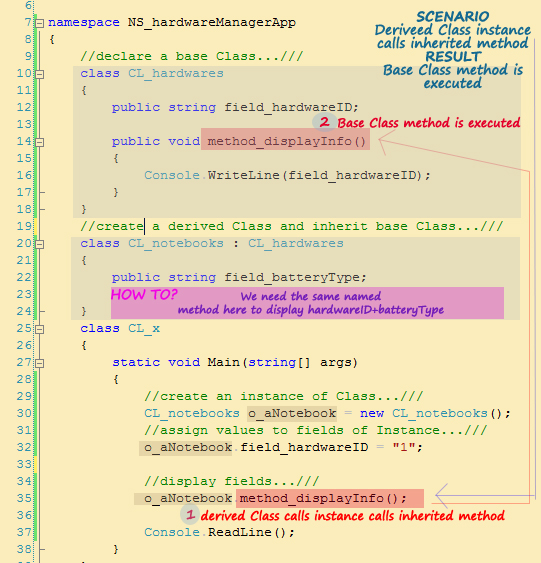This screenshot has height=563, width=541.
Task: Collapse the class CL_notebooks region
Action: click(x=39, y=244)
